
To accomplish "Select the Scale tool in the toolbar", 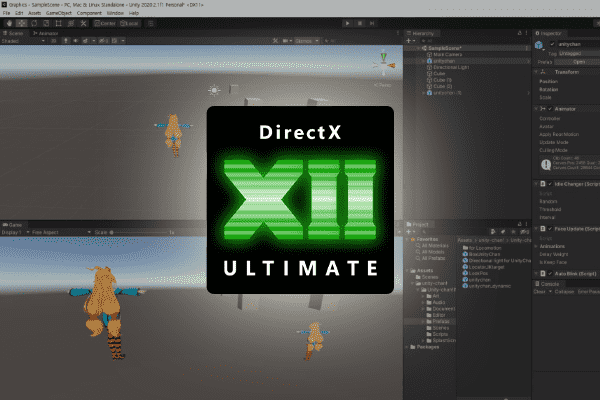I will tap(46, 23).
